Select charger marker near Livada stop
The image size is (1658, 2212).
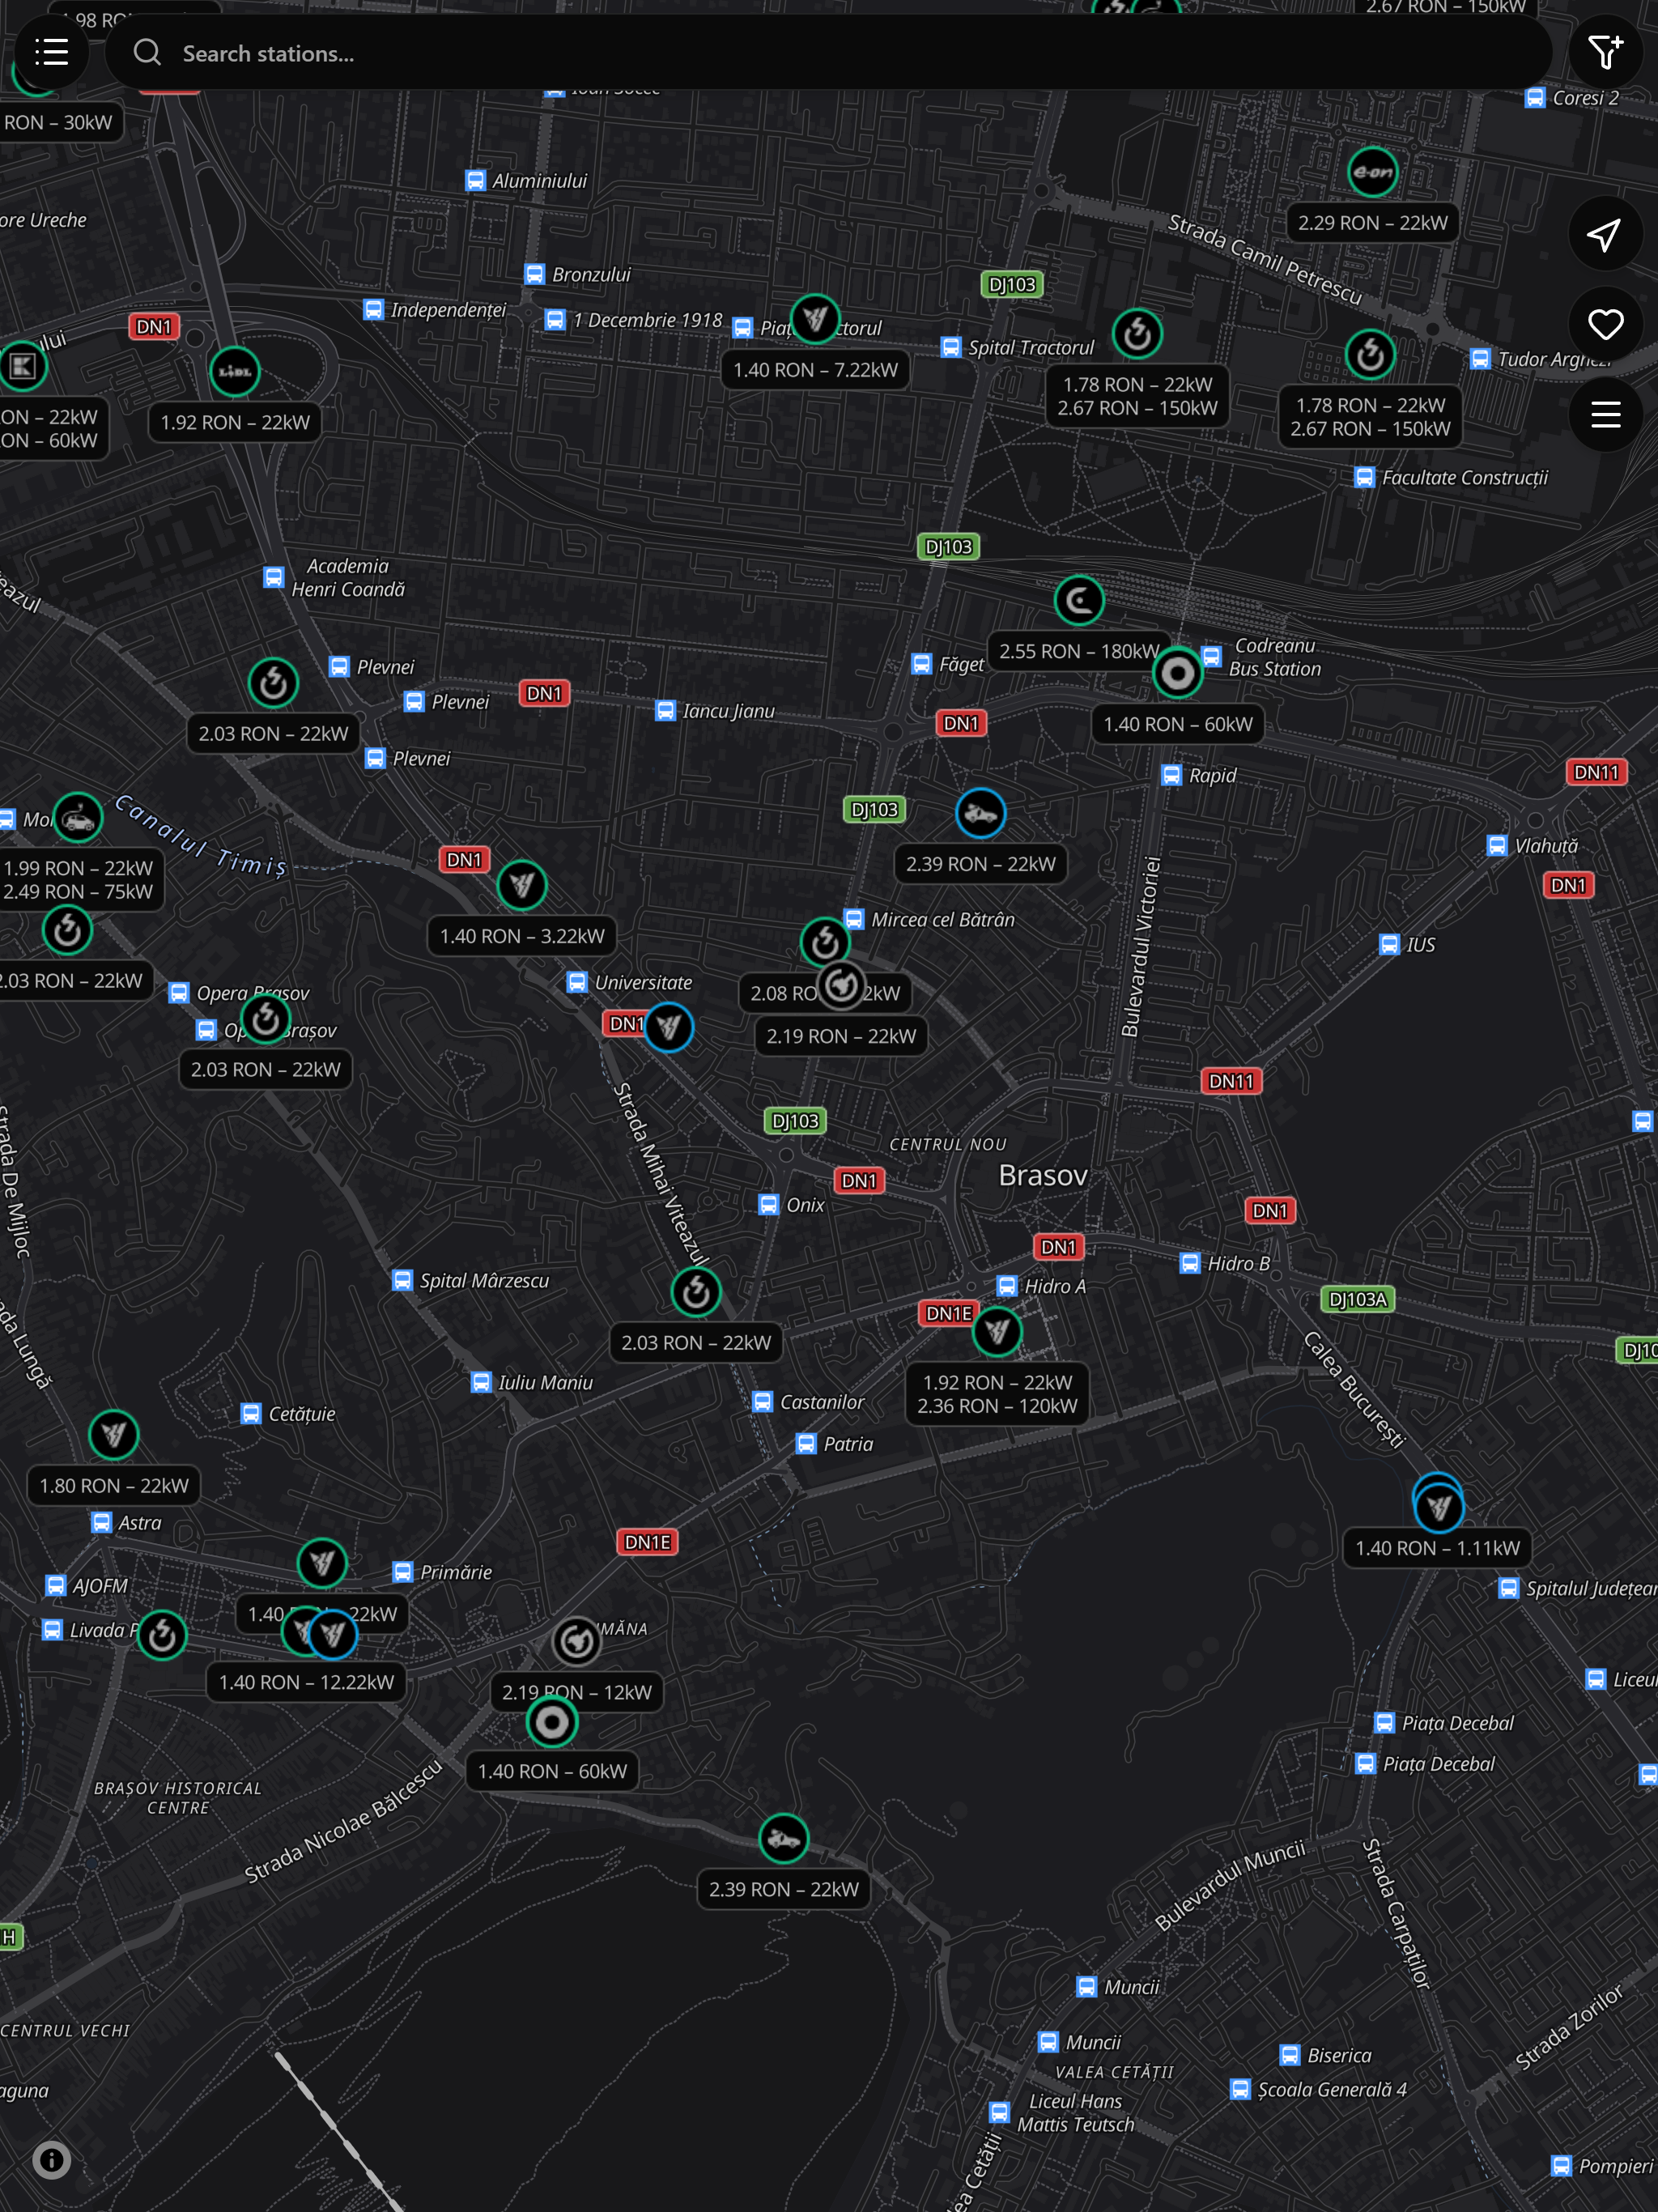pyautogui.click(x=161, y=1636)
